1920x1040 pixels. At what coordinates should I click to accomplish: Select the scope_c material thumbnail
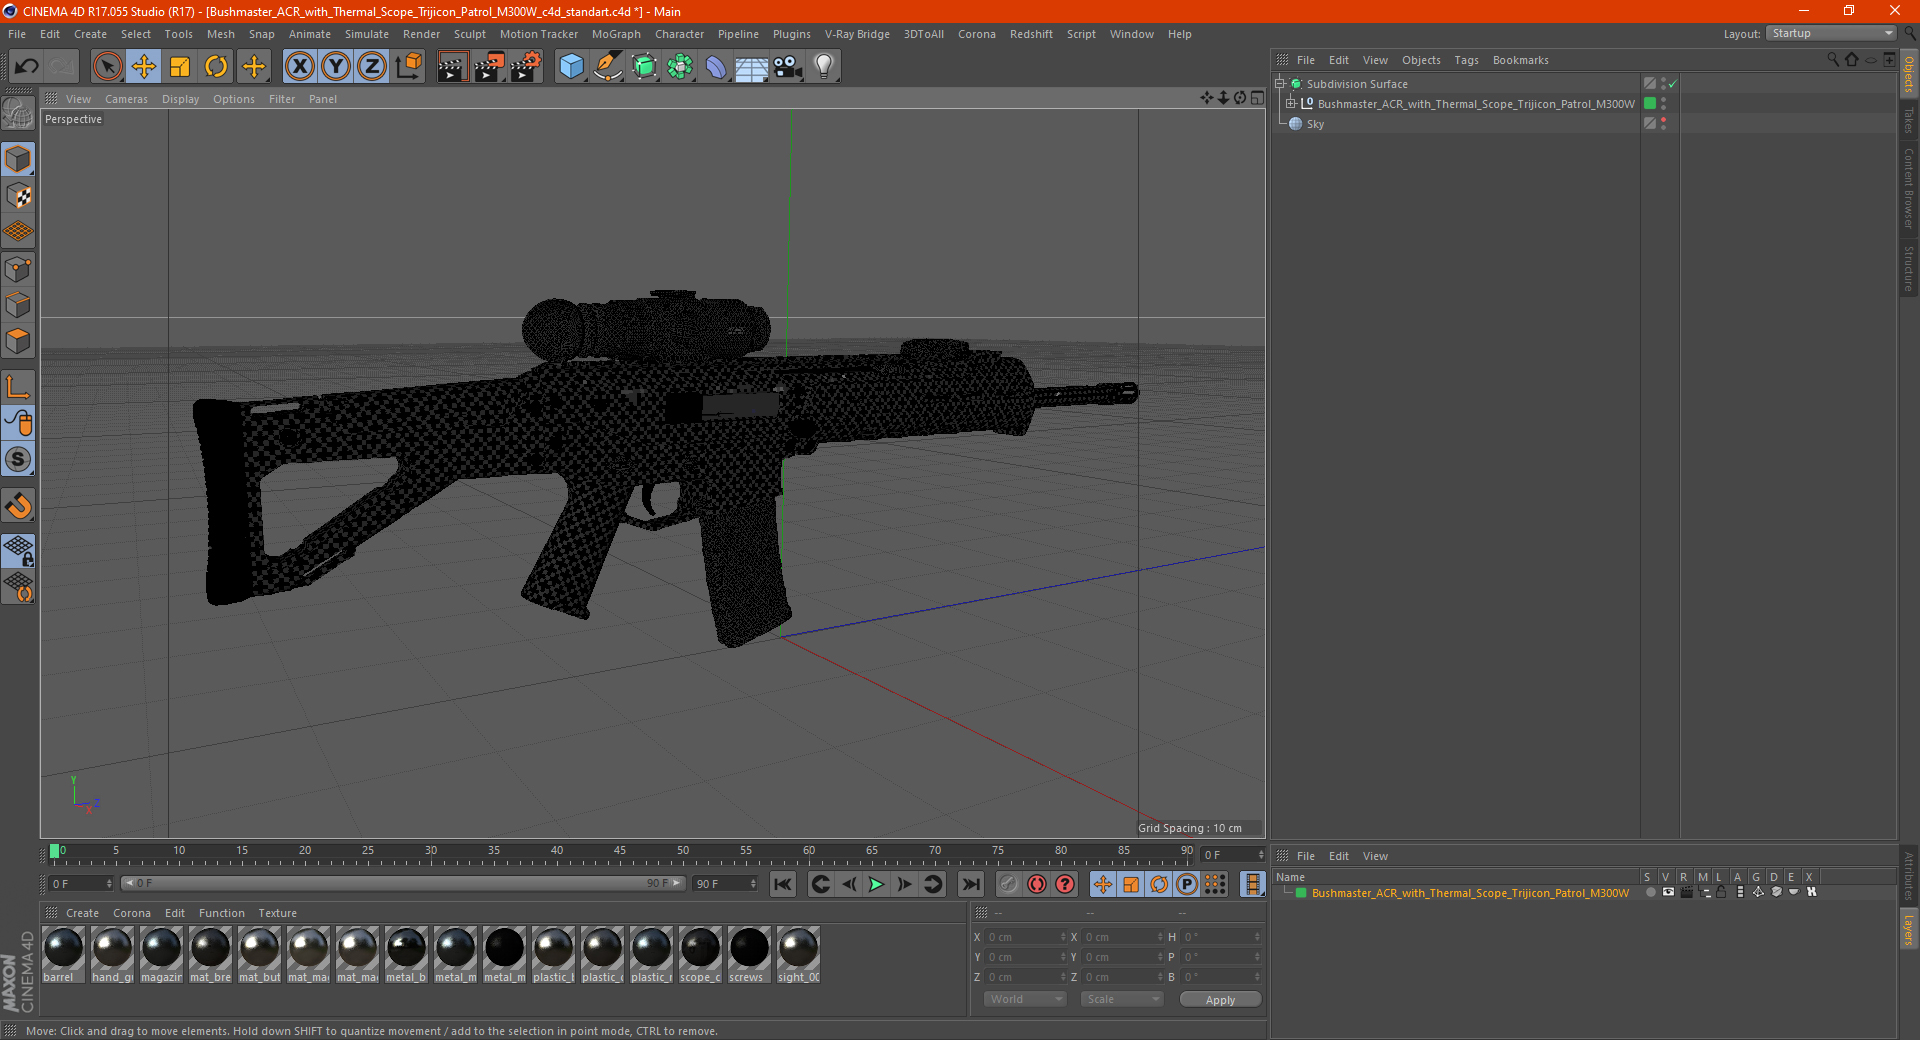(700, 954)
